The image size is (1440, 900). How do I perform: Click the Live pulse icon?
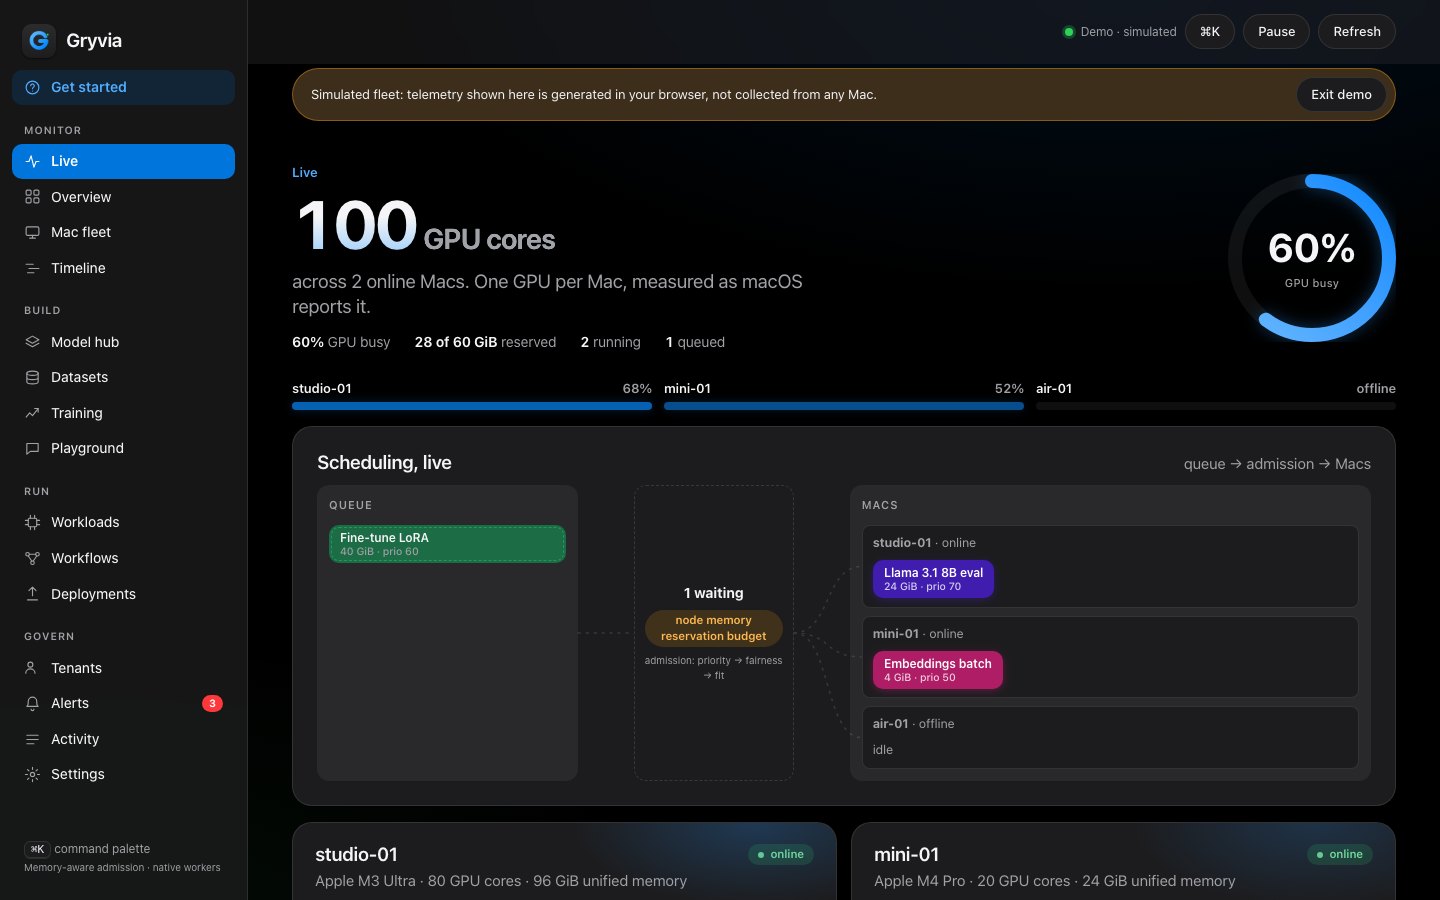[32, 161]
